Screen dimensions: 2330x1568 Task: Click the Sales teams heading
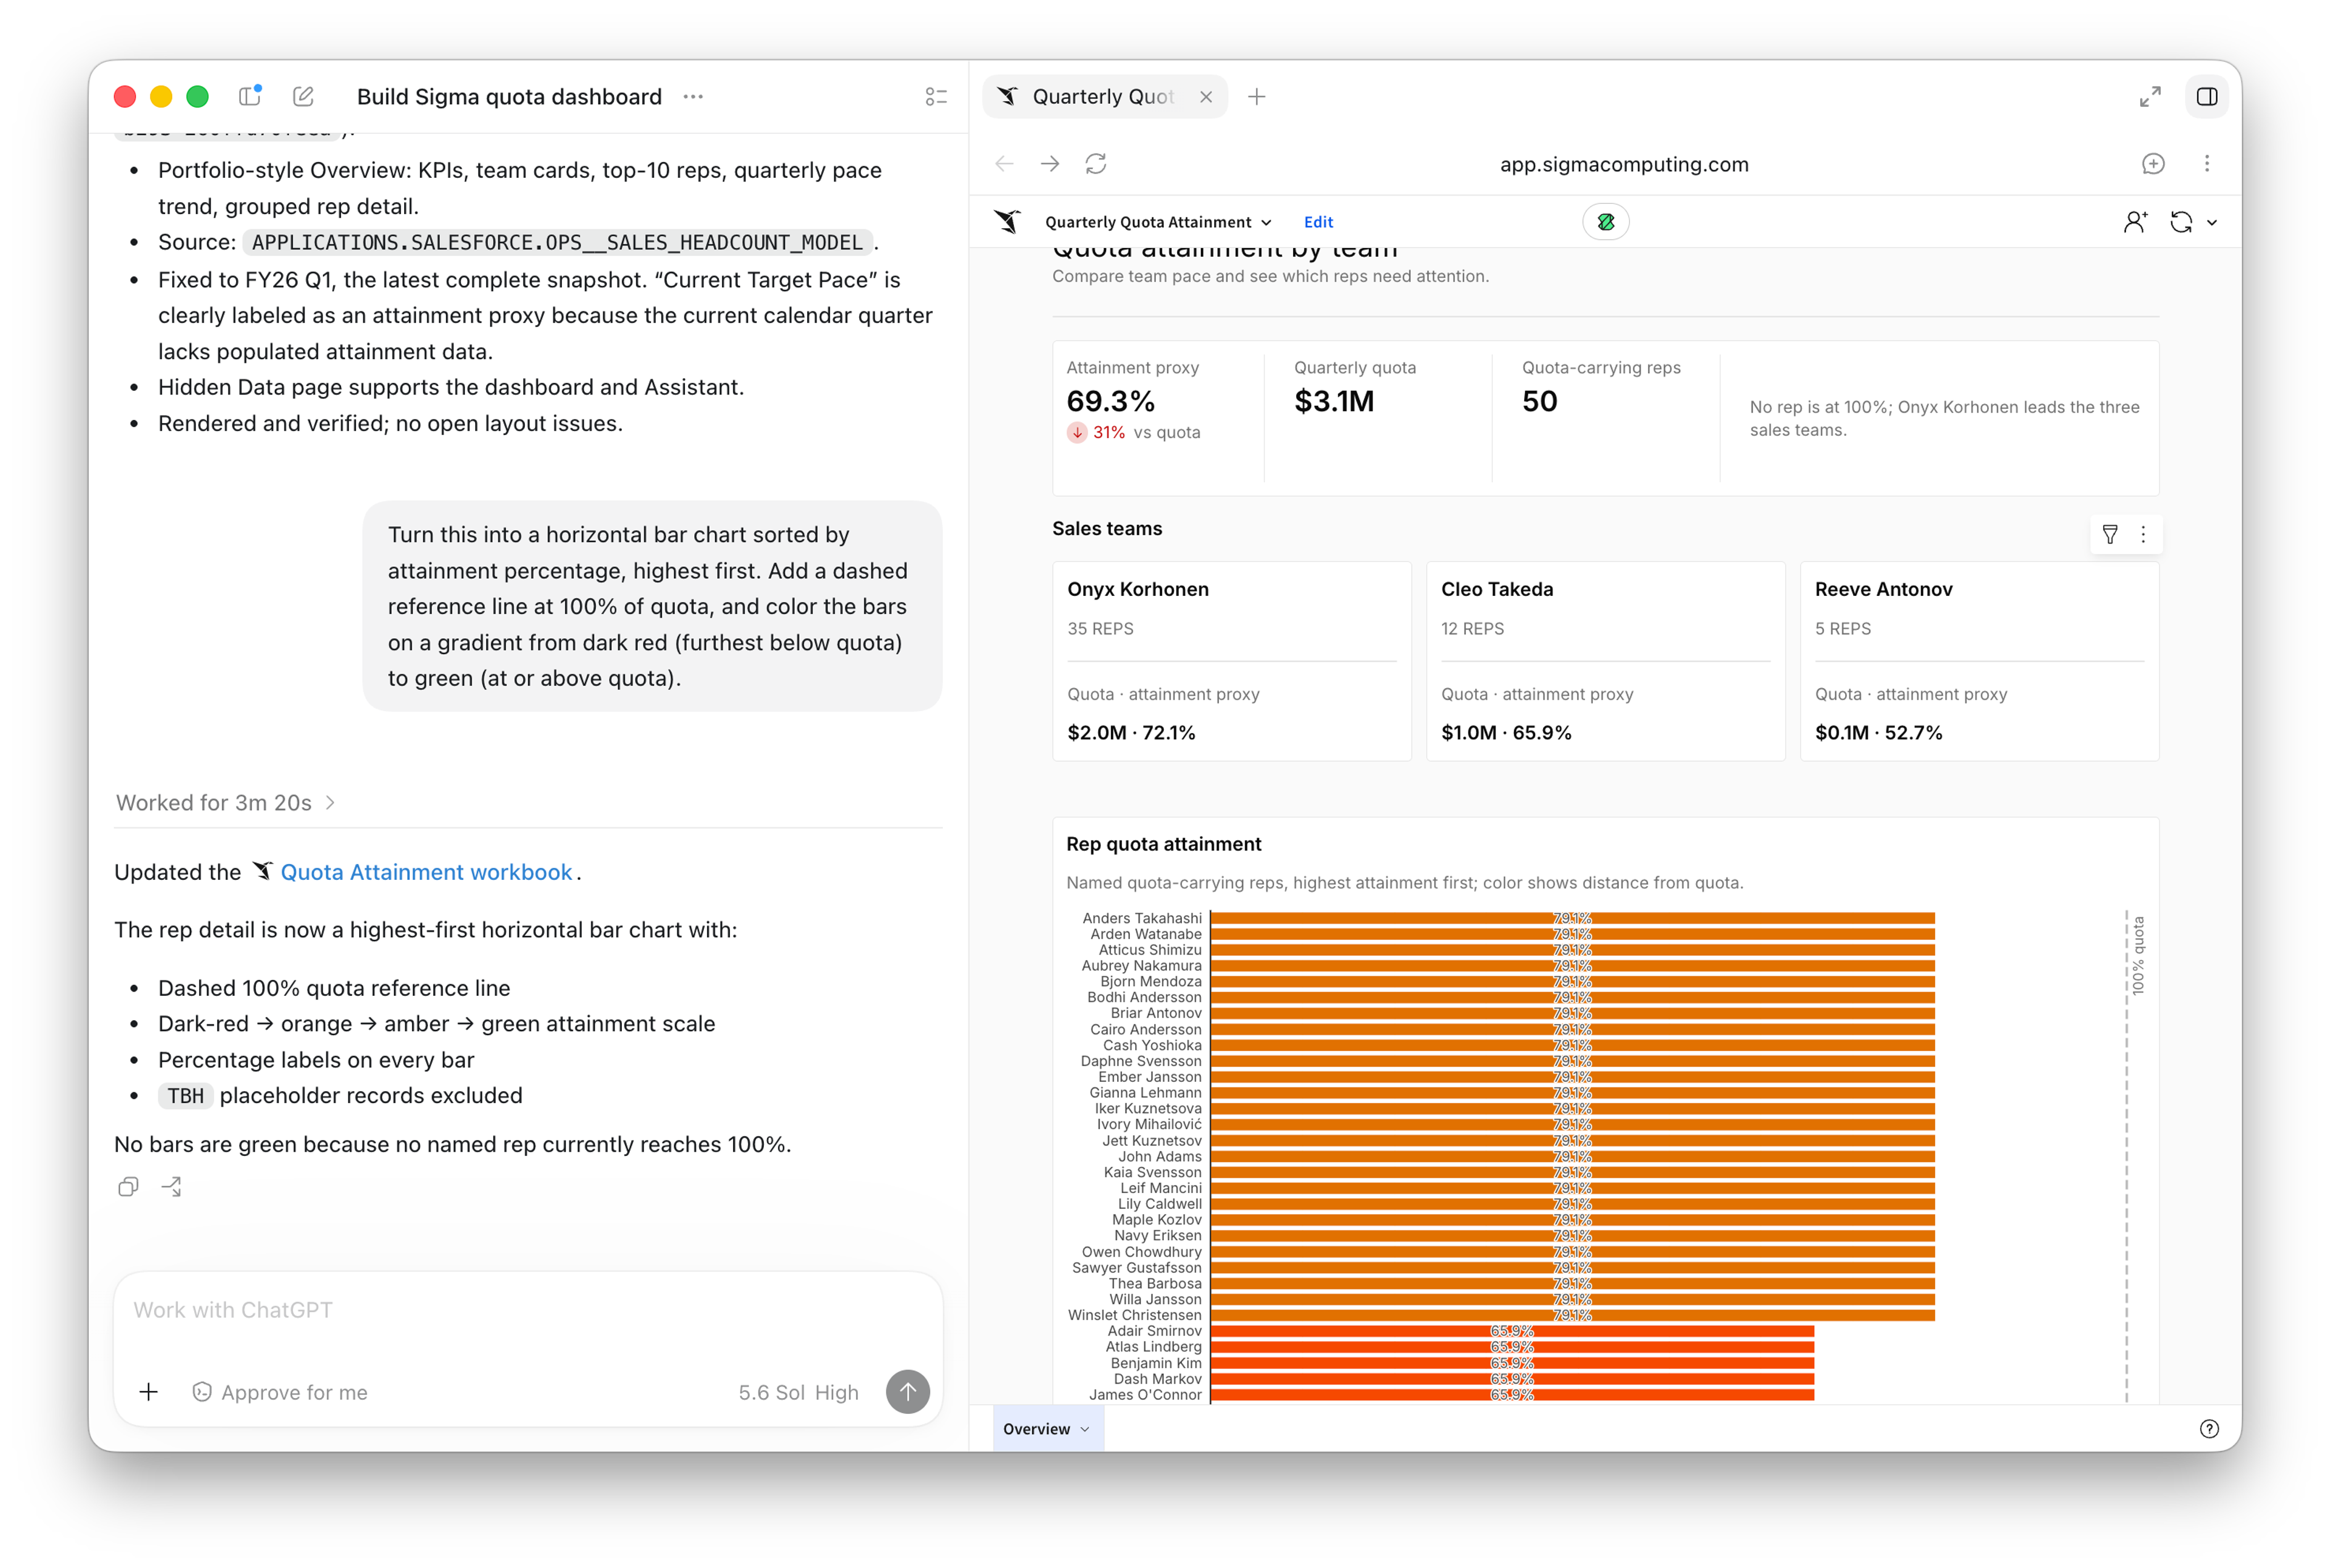click(x=1106, y=528)
